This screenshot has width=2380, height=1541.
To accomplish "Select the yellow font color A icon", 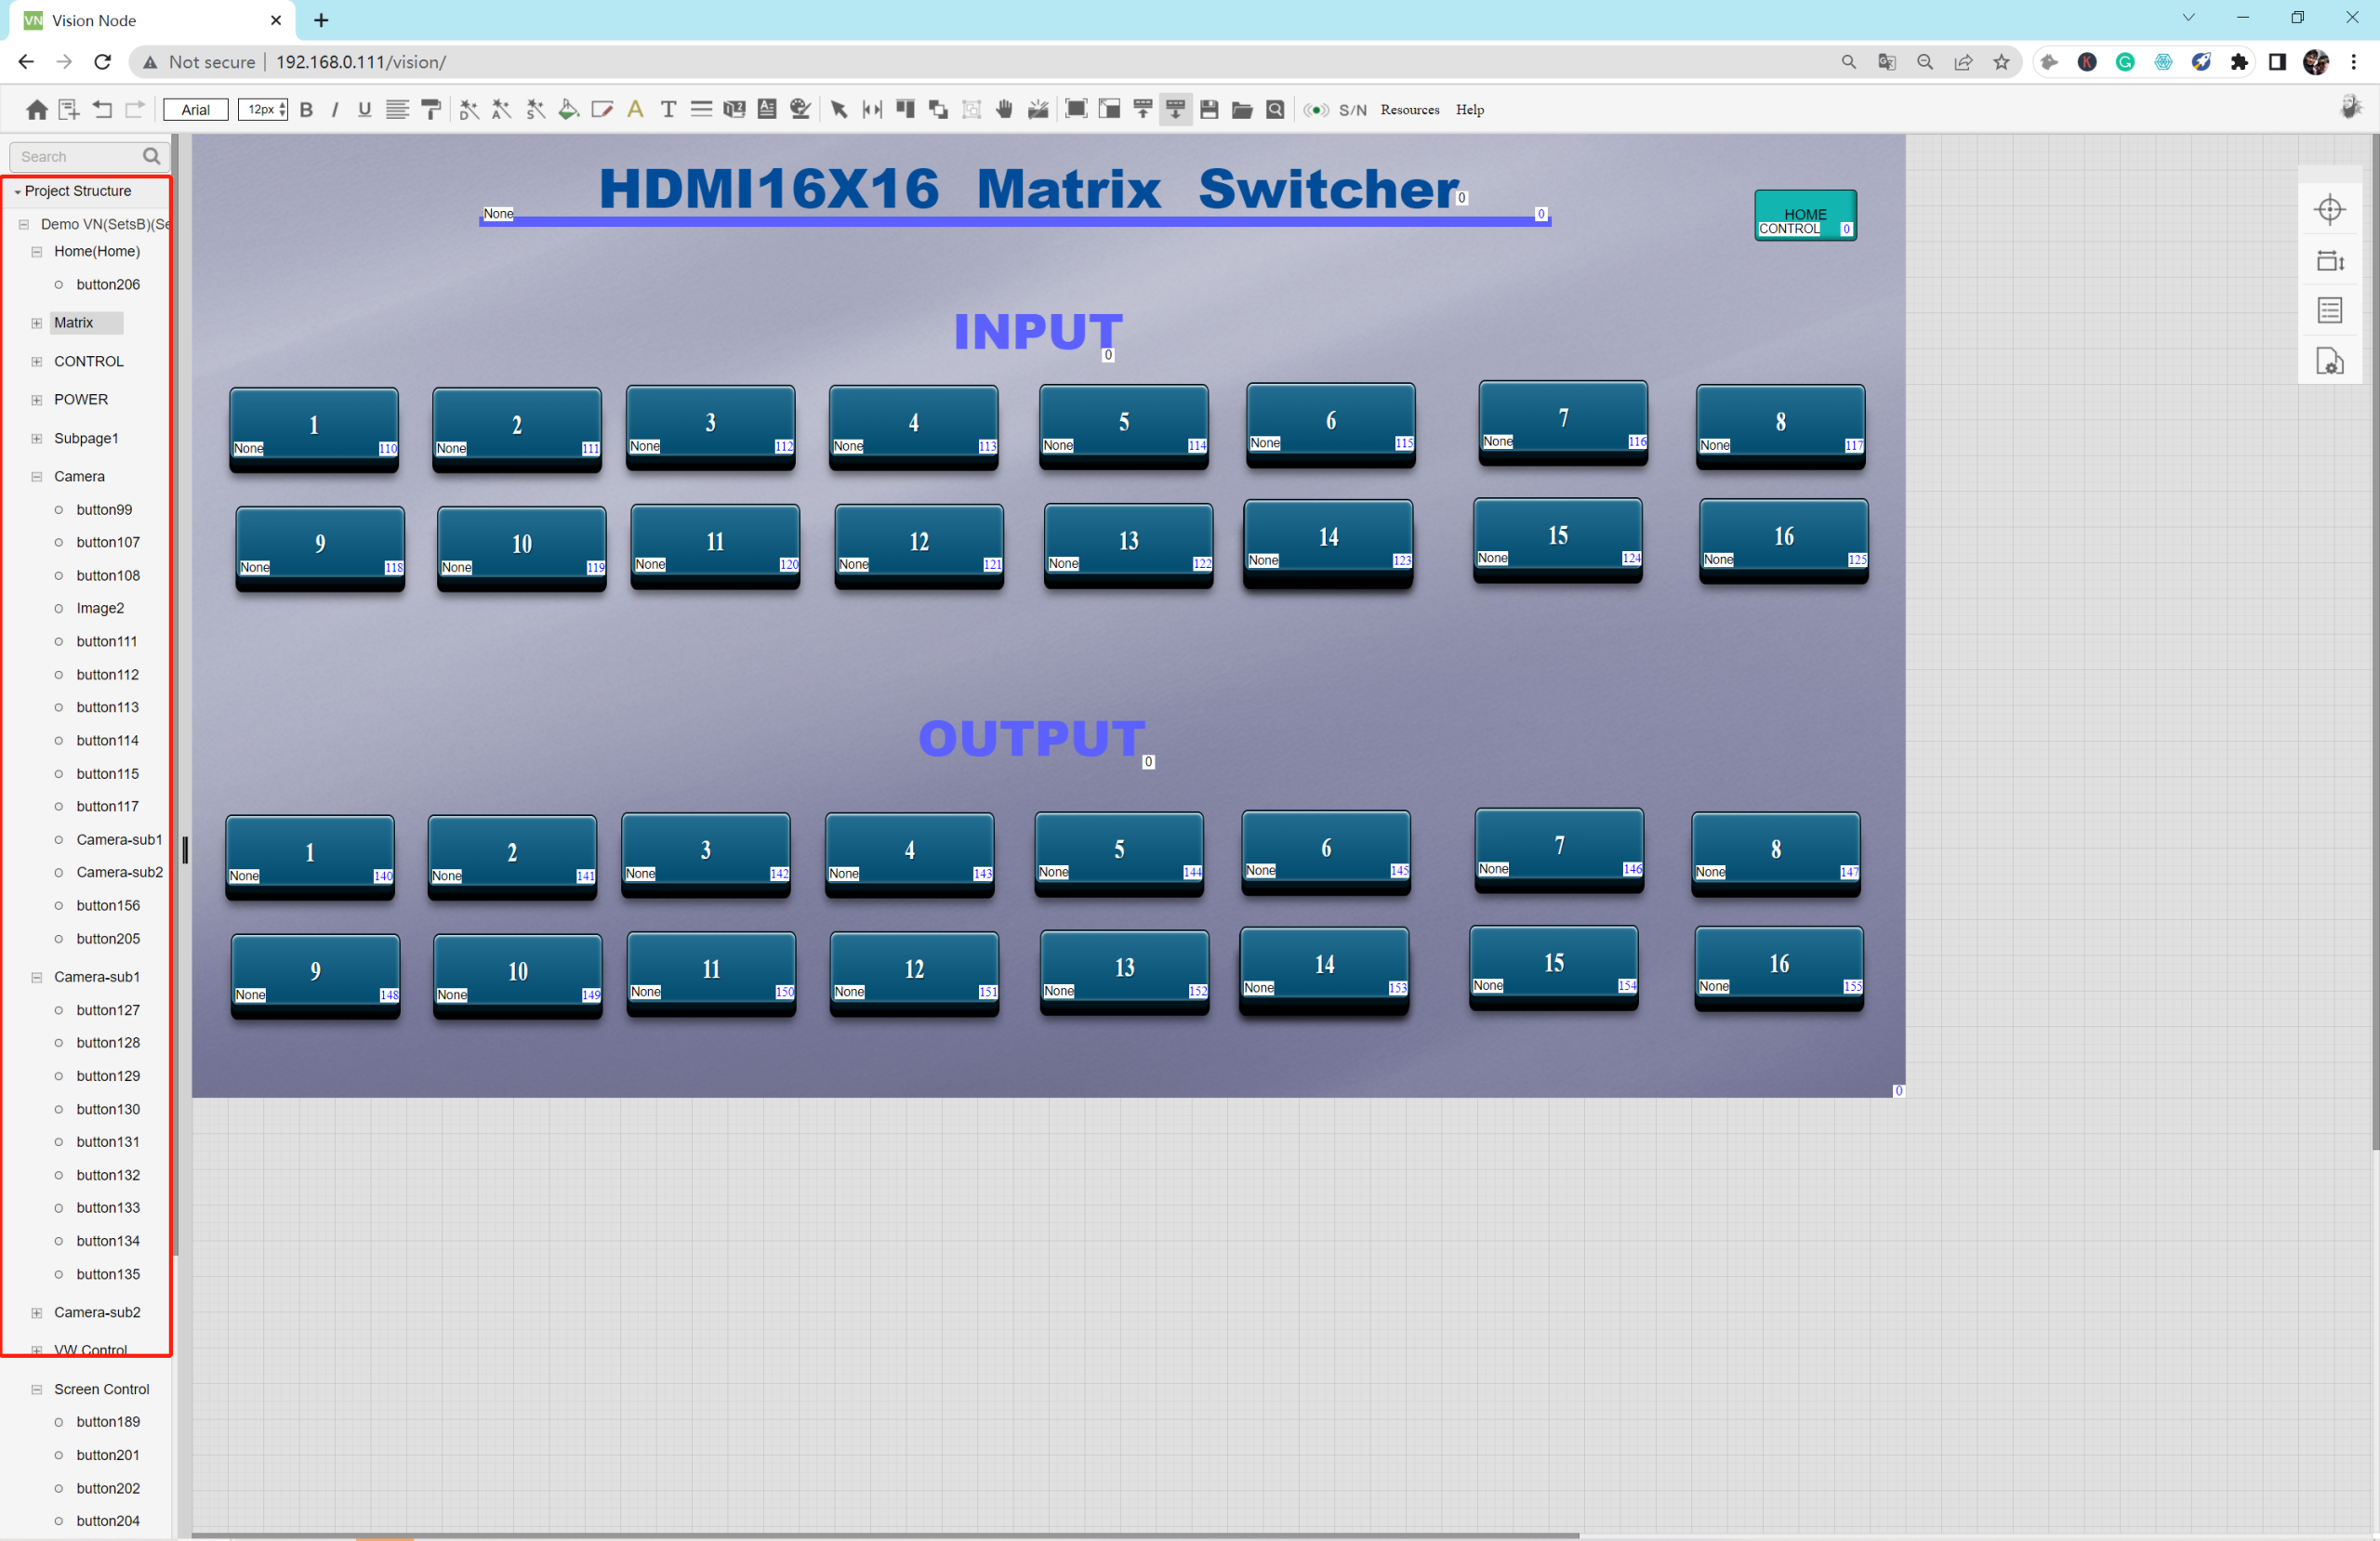I will (635, 110).
